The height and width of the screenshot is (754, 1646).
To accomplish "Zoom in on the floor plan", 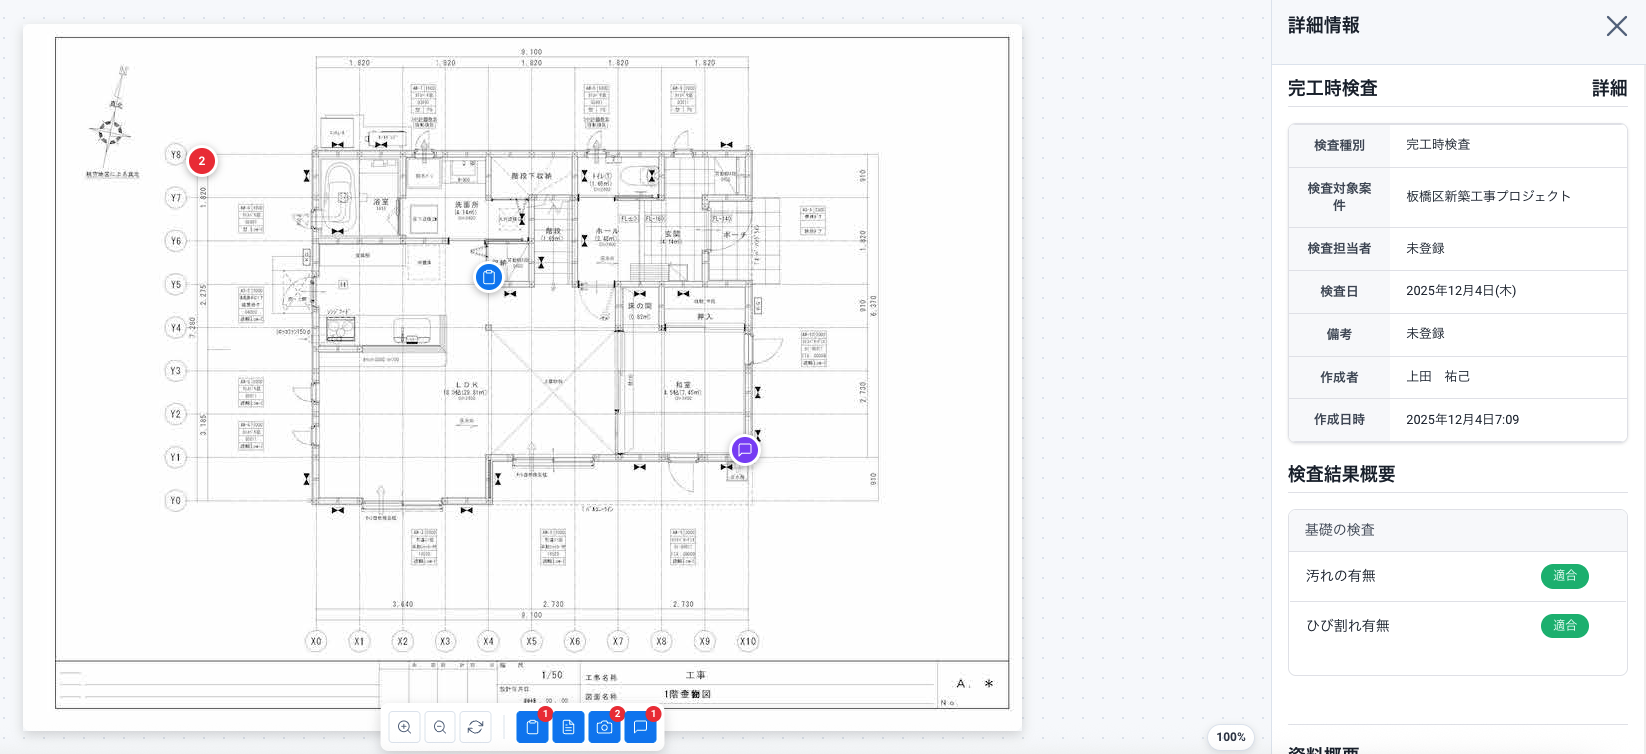I will (404, 727).
